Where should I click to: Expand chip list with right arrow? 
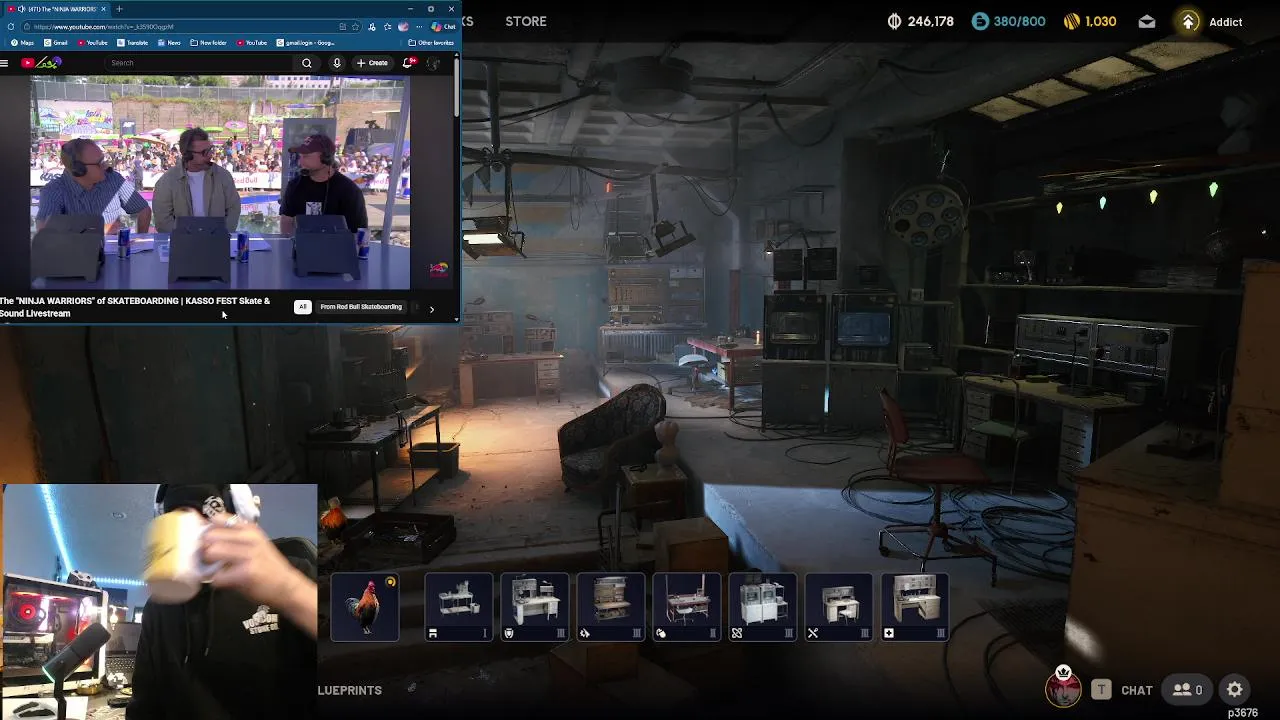(x=431, y=309)
